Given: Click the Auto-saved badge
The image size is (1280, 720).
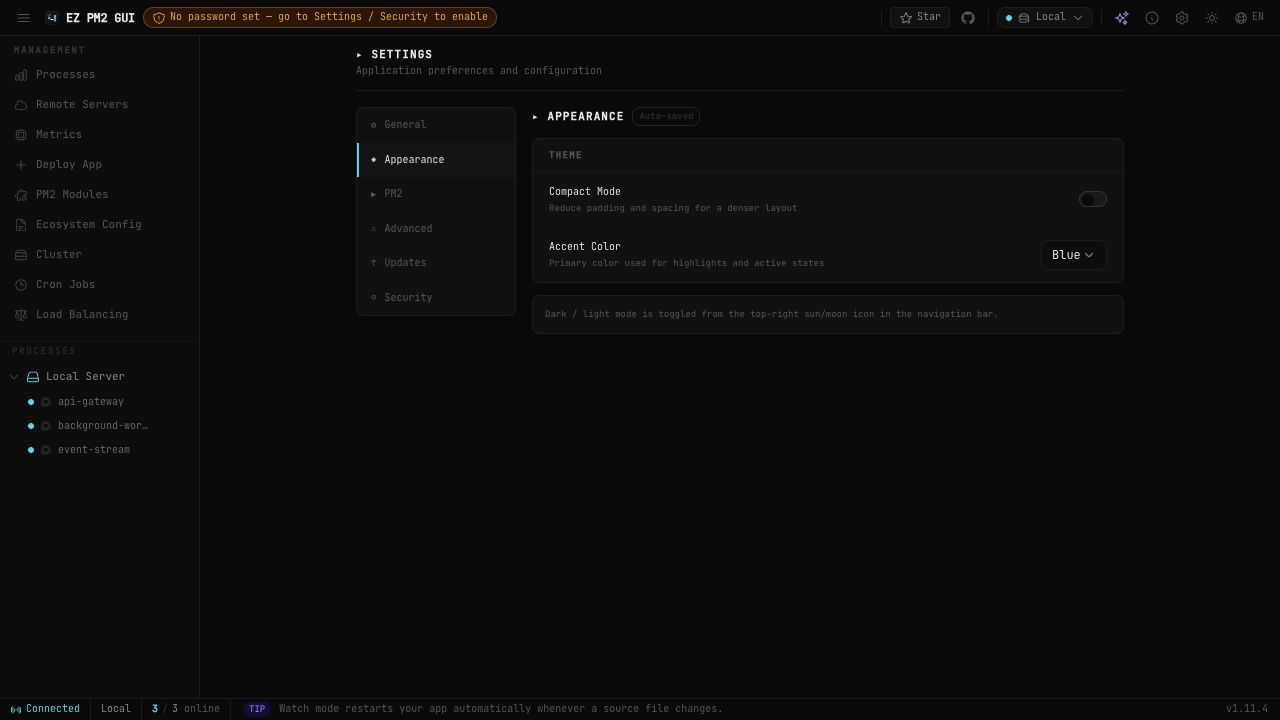Looking at the screenshot, I should coord(666,117).
